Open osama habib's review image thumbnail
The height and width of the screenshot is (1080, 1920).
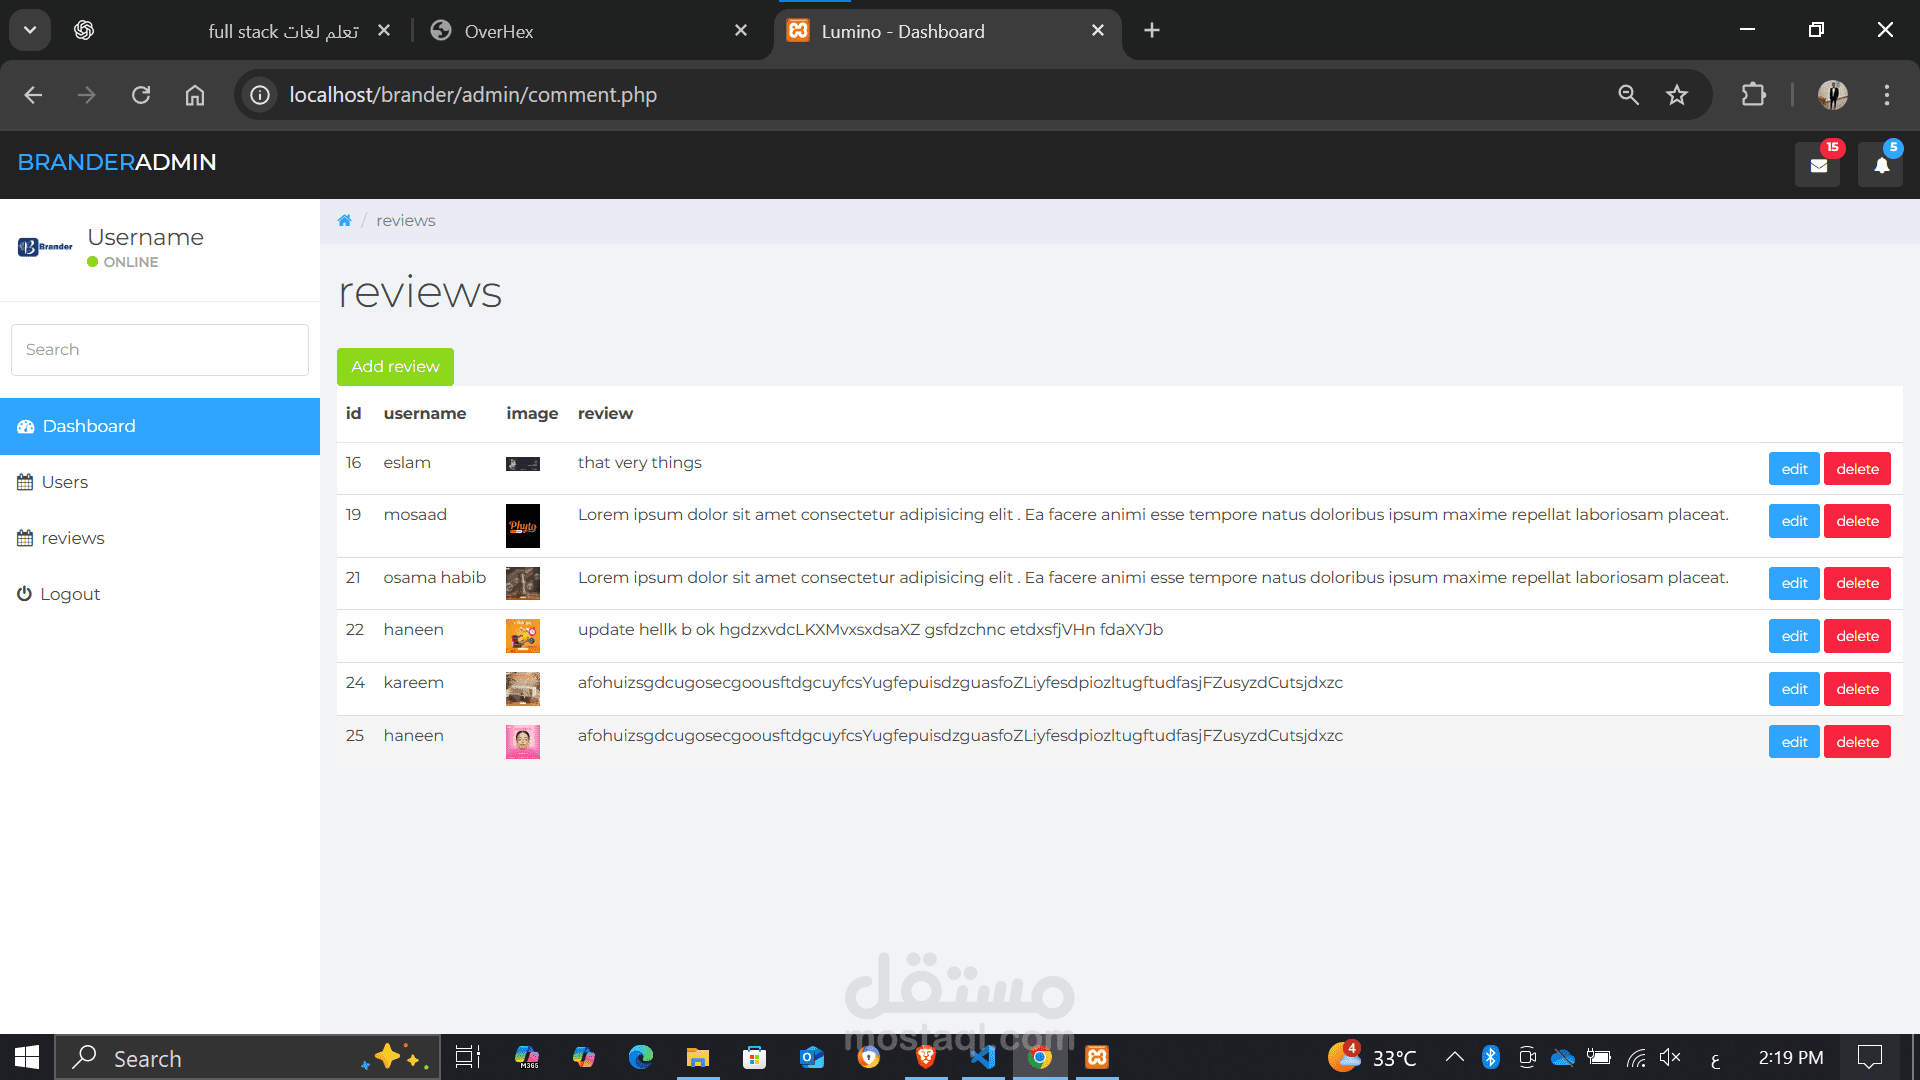(x=522, y=583)
